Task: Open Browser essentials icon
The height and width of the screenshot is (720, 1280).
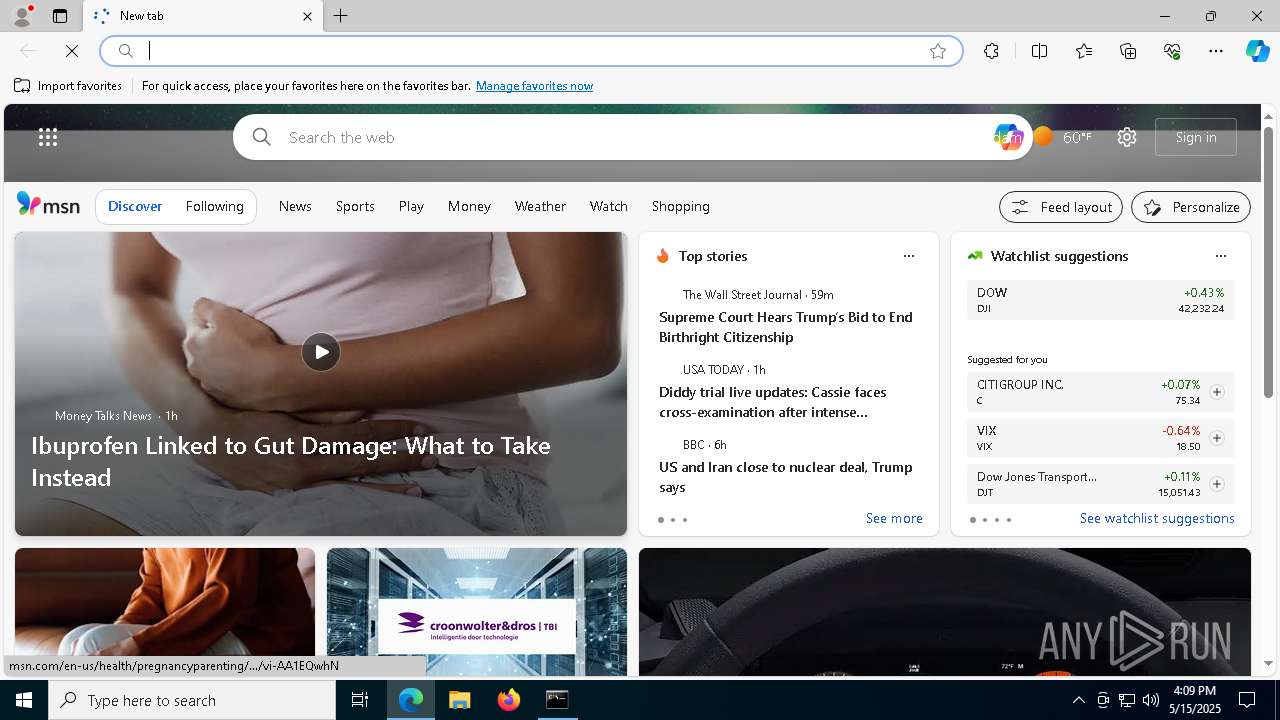Action: (x=1172, y=51)
